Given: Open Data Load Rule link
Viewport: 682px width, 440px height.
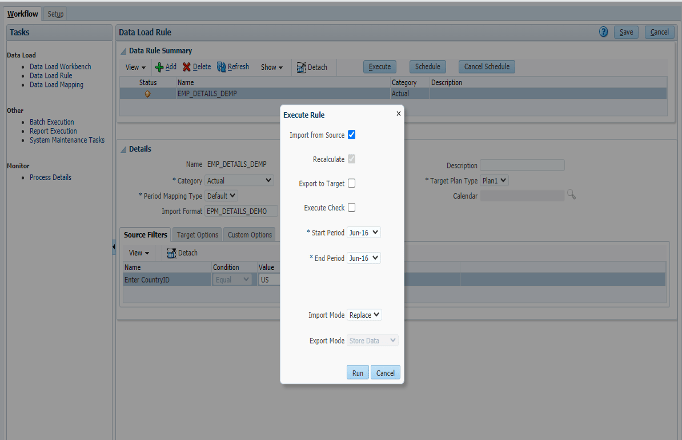Looking at the screenshot, I should [x=51, y=76].
